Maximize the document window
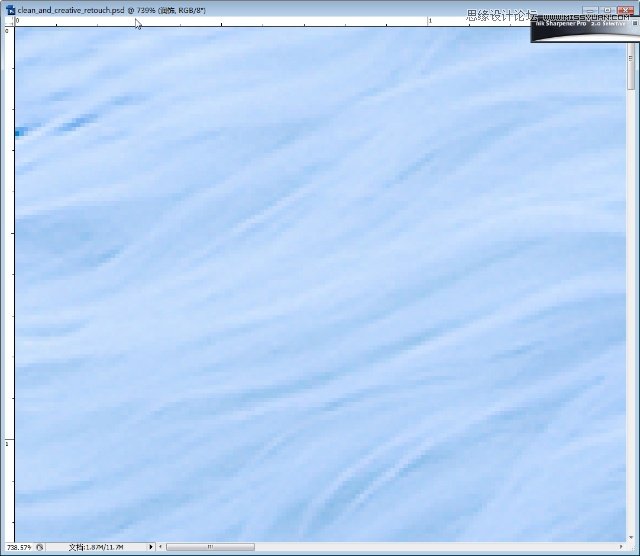 607,10
